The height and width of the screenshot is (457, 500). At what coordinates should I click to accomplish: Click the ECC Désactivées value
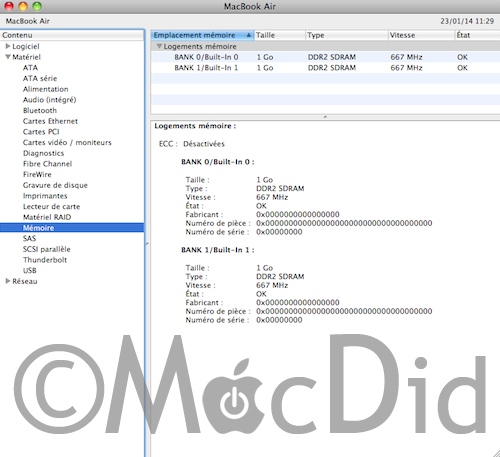(204, 144)
